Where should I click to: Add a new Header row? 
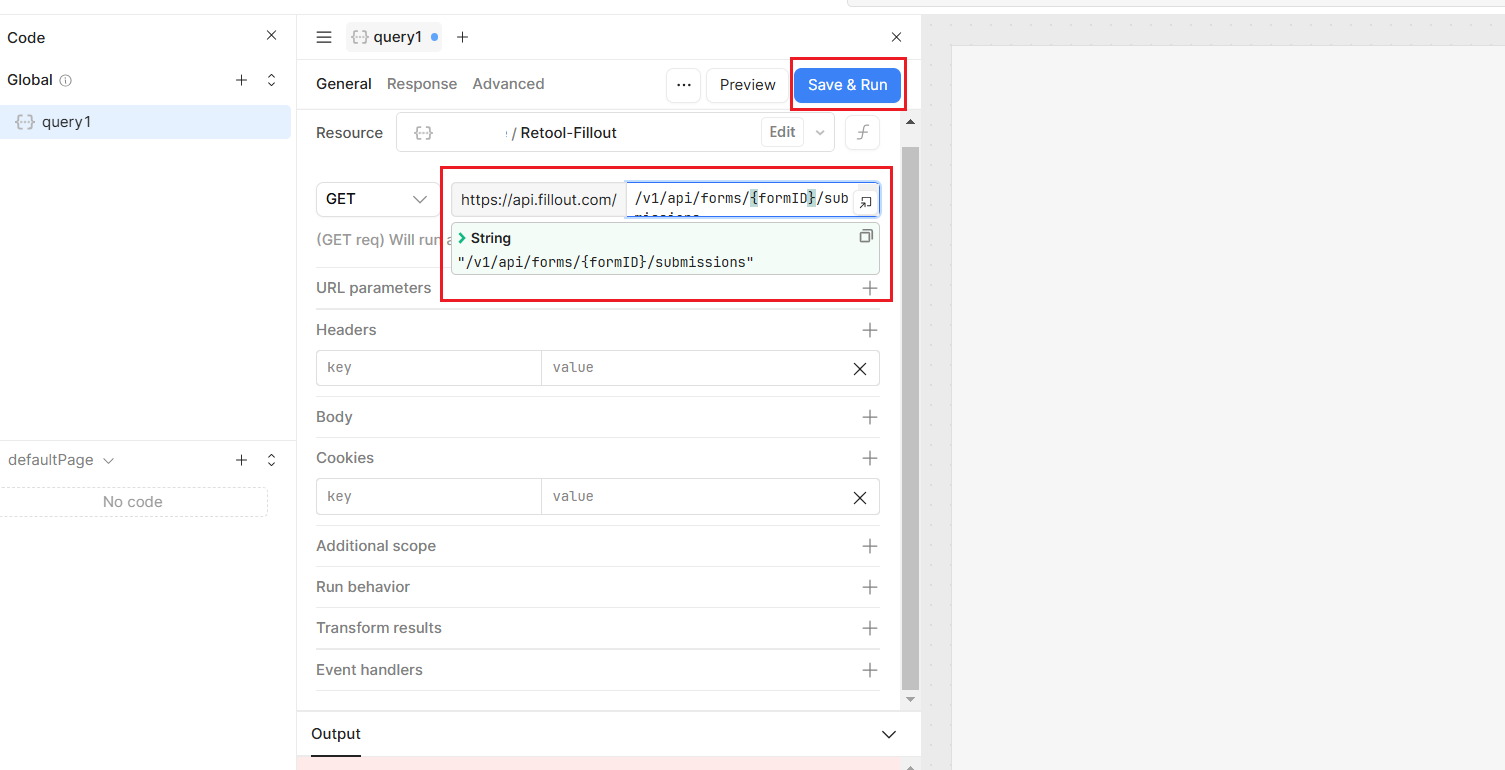pos(870,330)
